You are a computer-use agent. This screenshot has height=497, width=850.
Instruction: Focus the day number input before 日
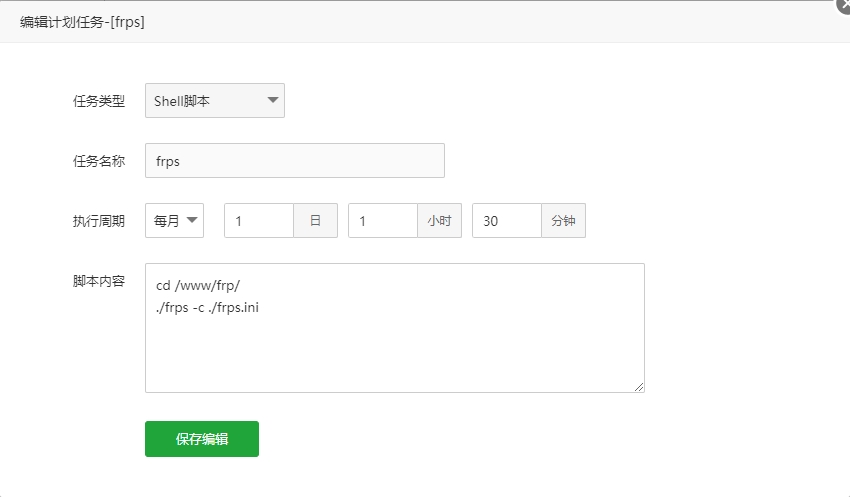(x=258, y=221)
